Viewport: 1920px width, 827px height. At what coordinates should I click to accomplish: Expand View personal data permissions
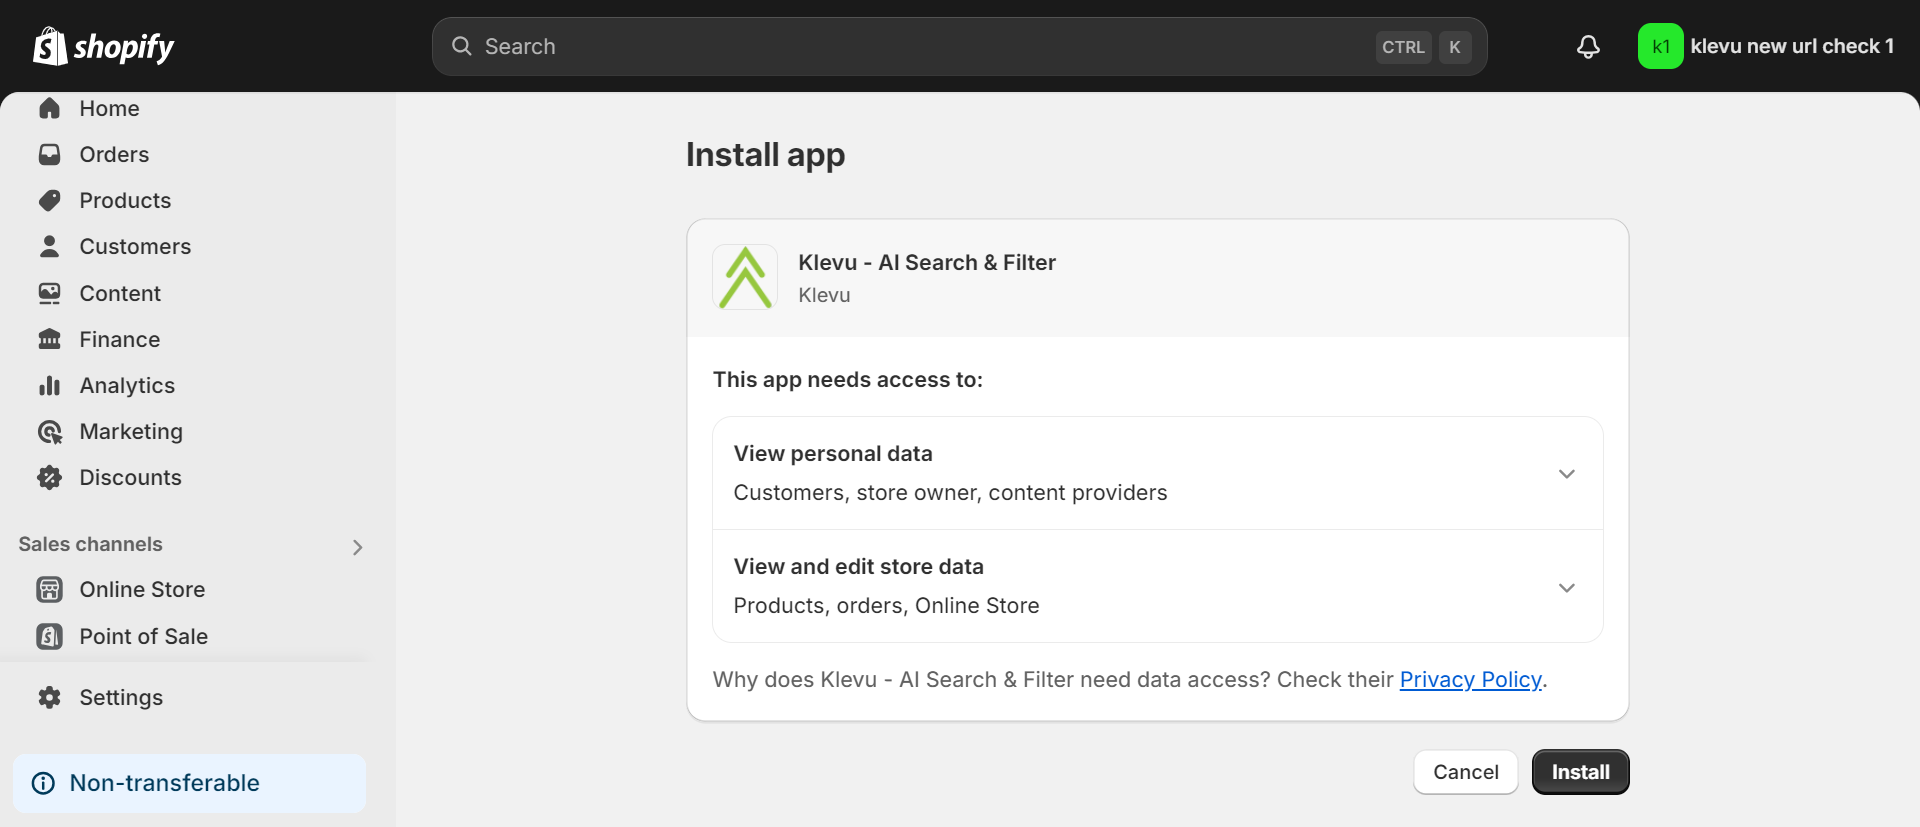pos(1158,473)
